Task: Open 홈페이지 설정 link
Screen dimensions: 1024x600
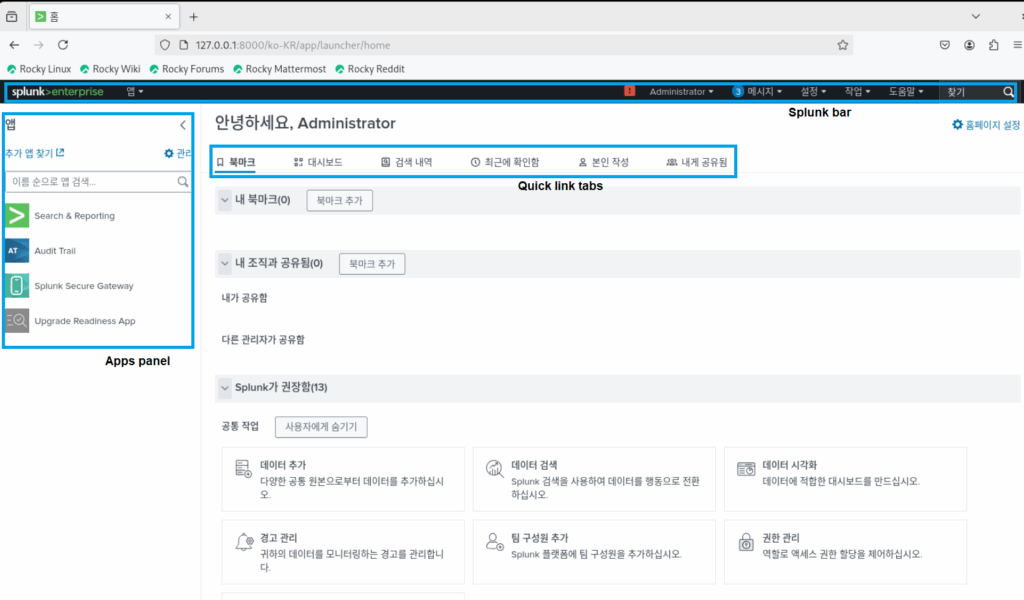Action: (x=985, y=125)
